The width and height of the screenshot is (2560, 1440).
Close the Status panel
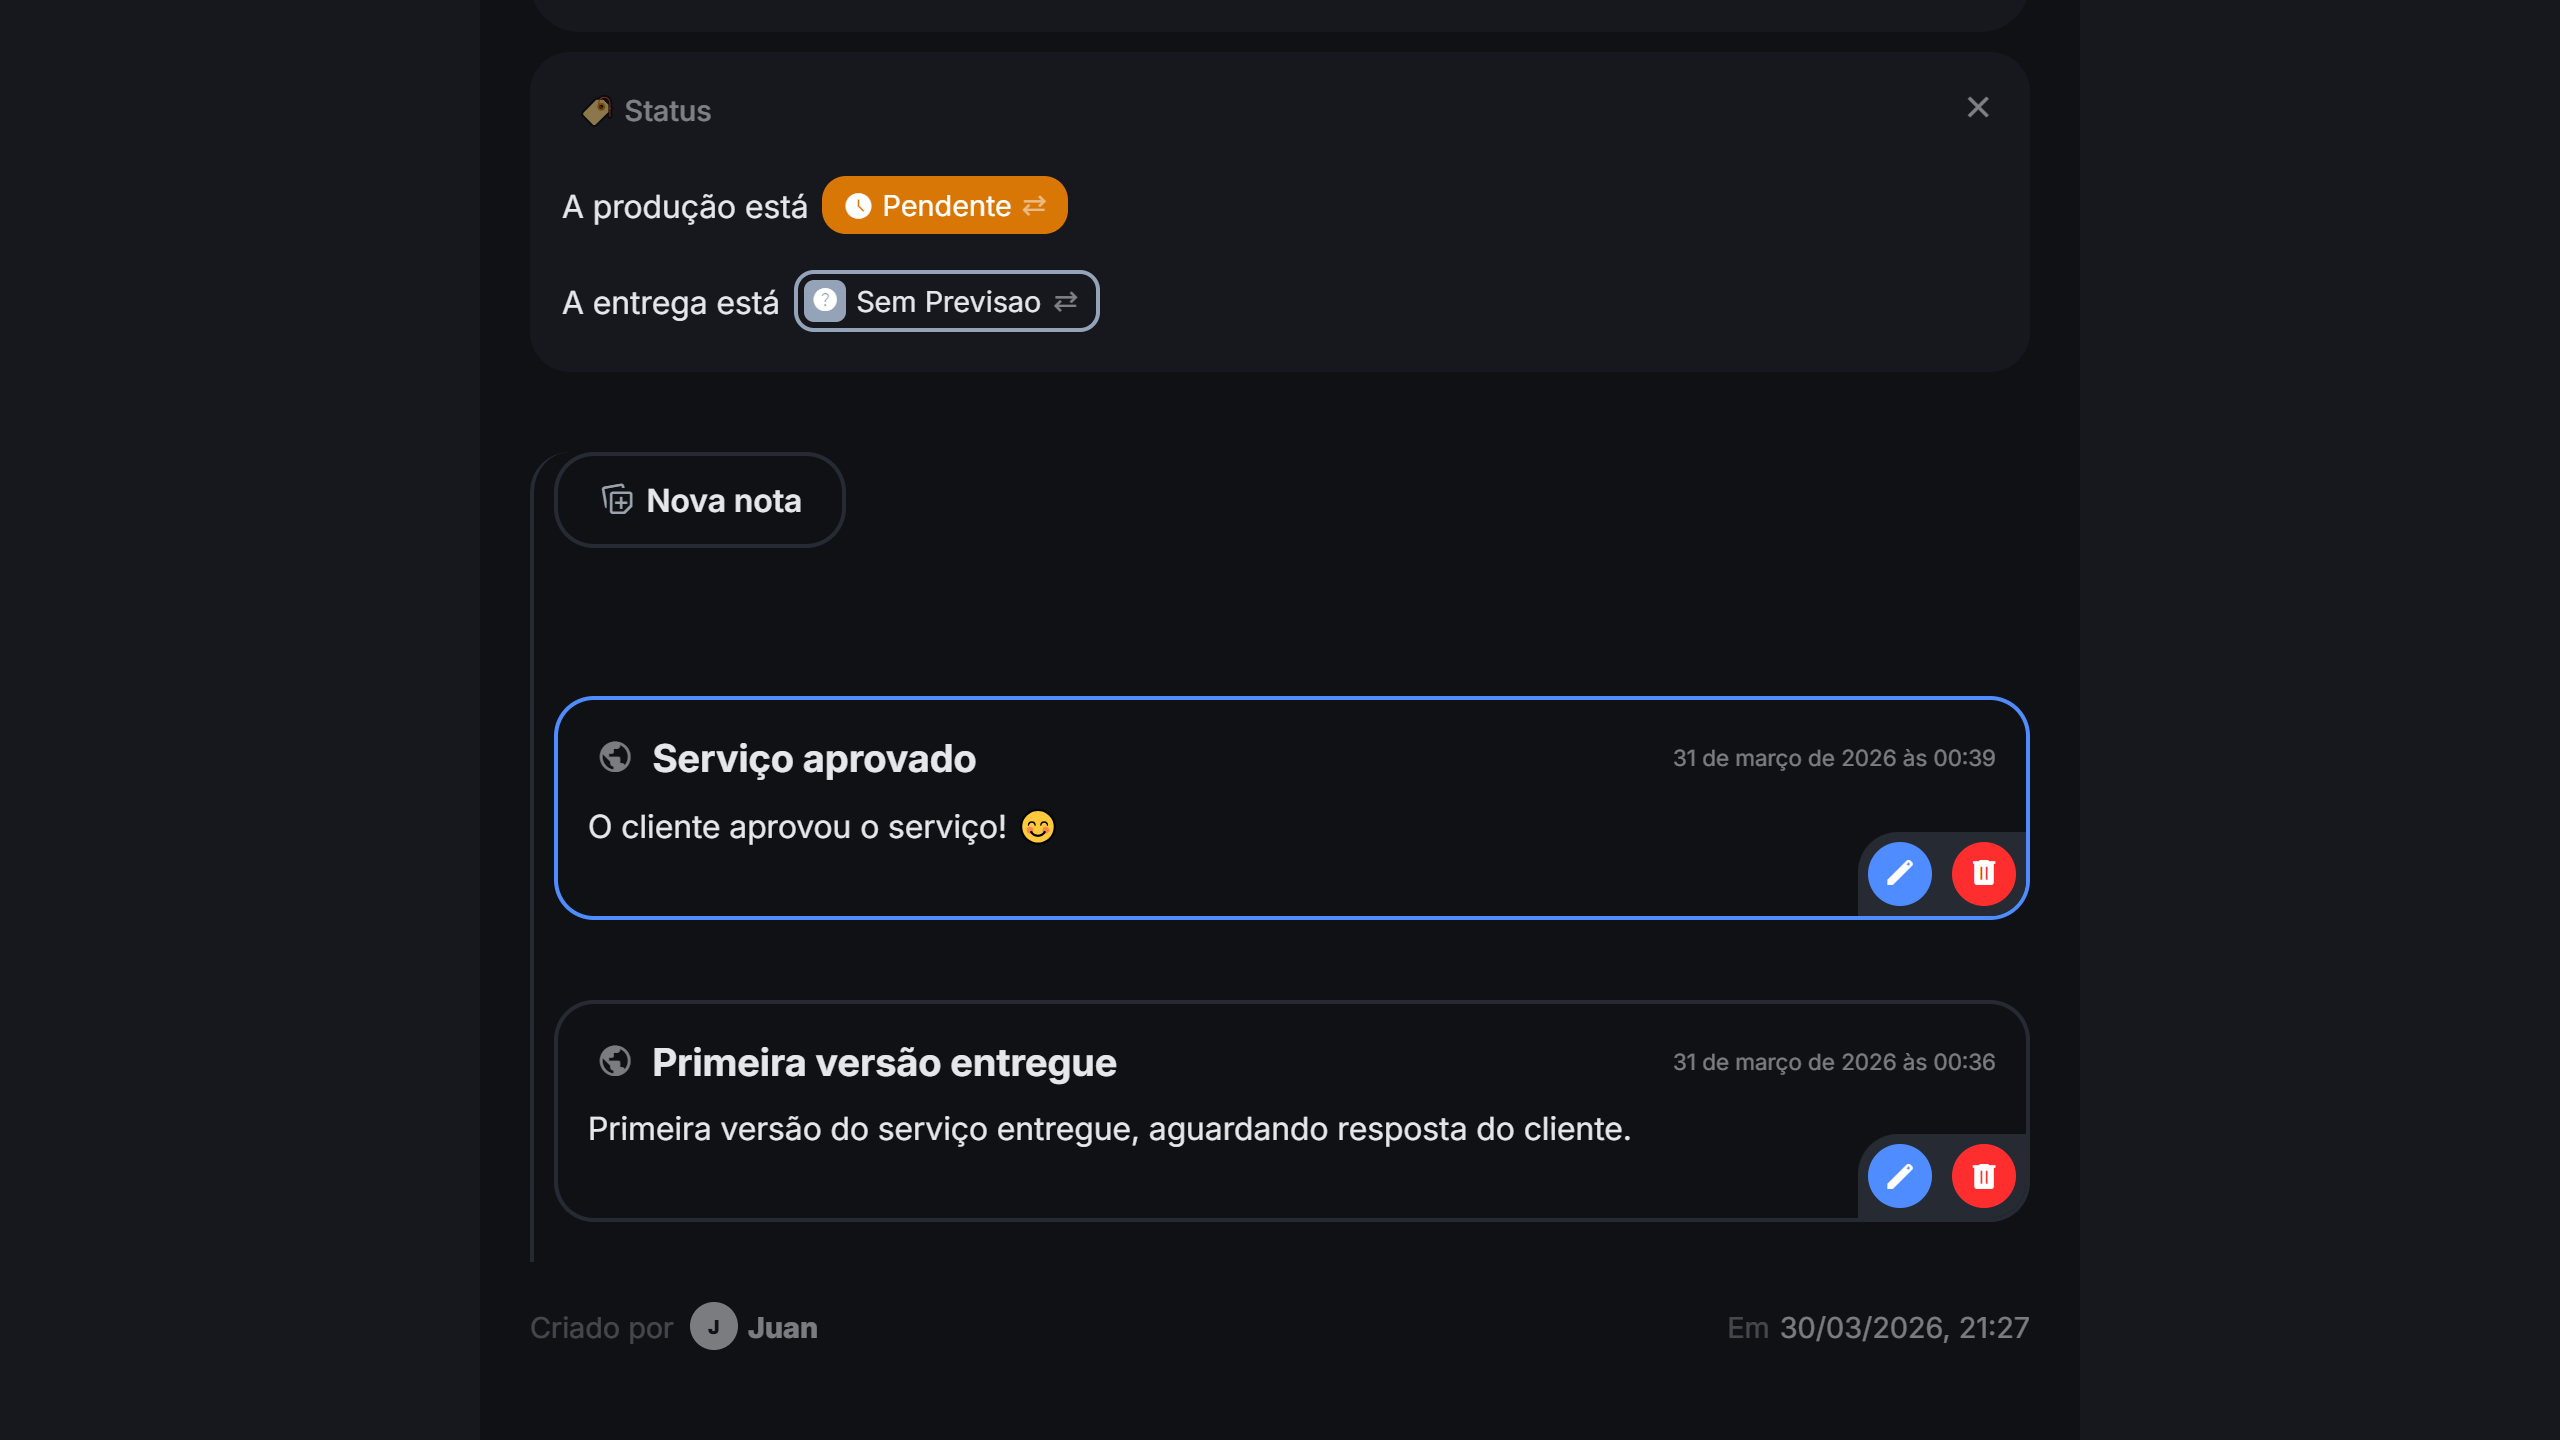coord(1977,108)
